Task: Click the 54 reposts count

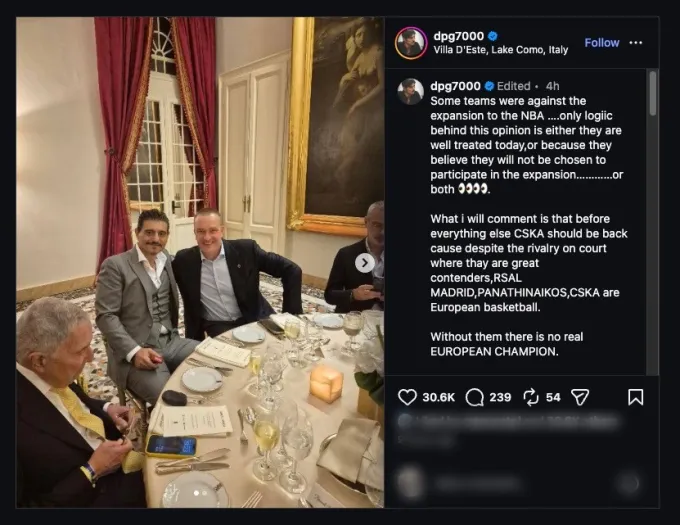Action: tap(553, 397)
